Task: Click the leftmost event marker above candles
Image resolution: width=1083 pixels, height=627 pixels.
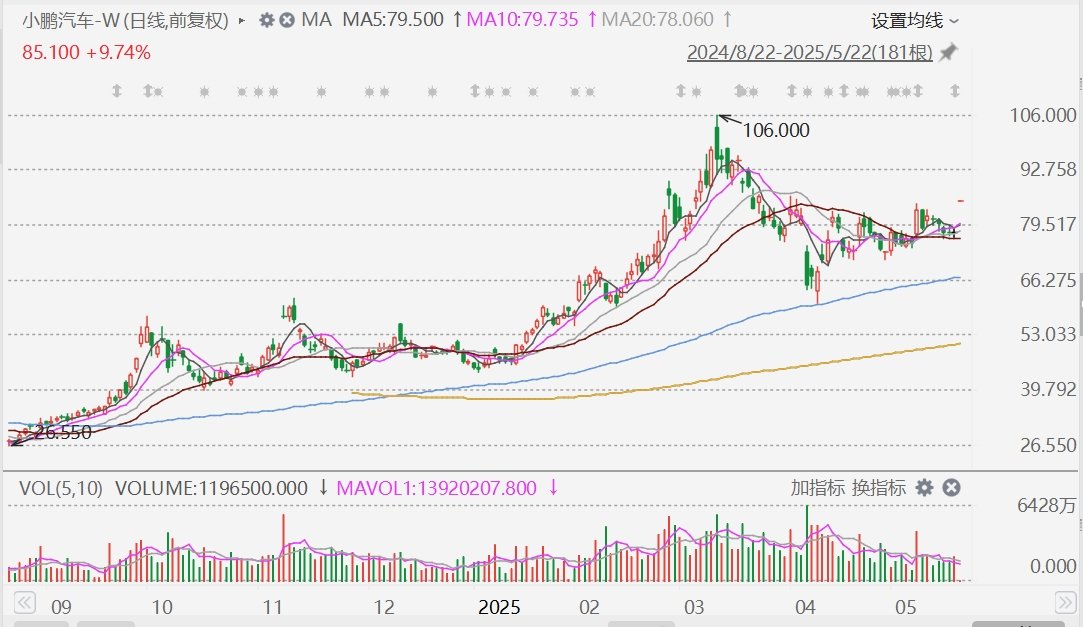Action: 117,92
